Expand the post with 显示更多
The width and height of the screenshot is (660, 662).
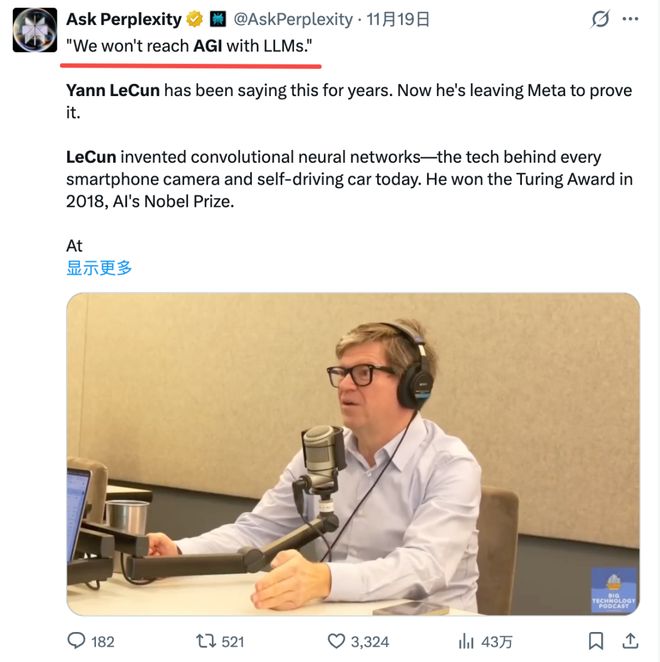[x=99, y=268]
